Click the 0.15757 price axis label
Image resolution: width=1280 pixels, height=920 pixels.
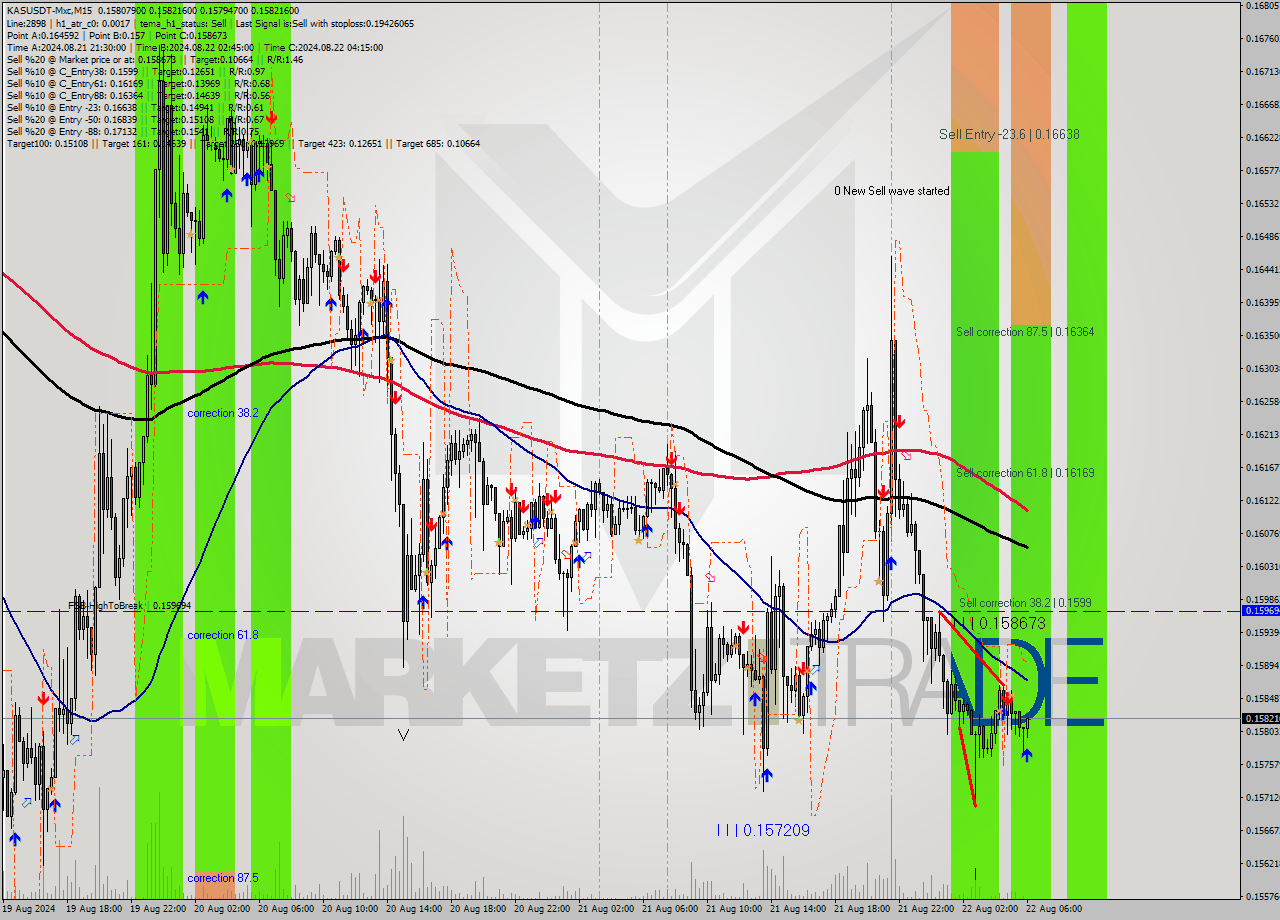click(x=1262, y=764)
